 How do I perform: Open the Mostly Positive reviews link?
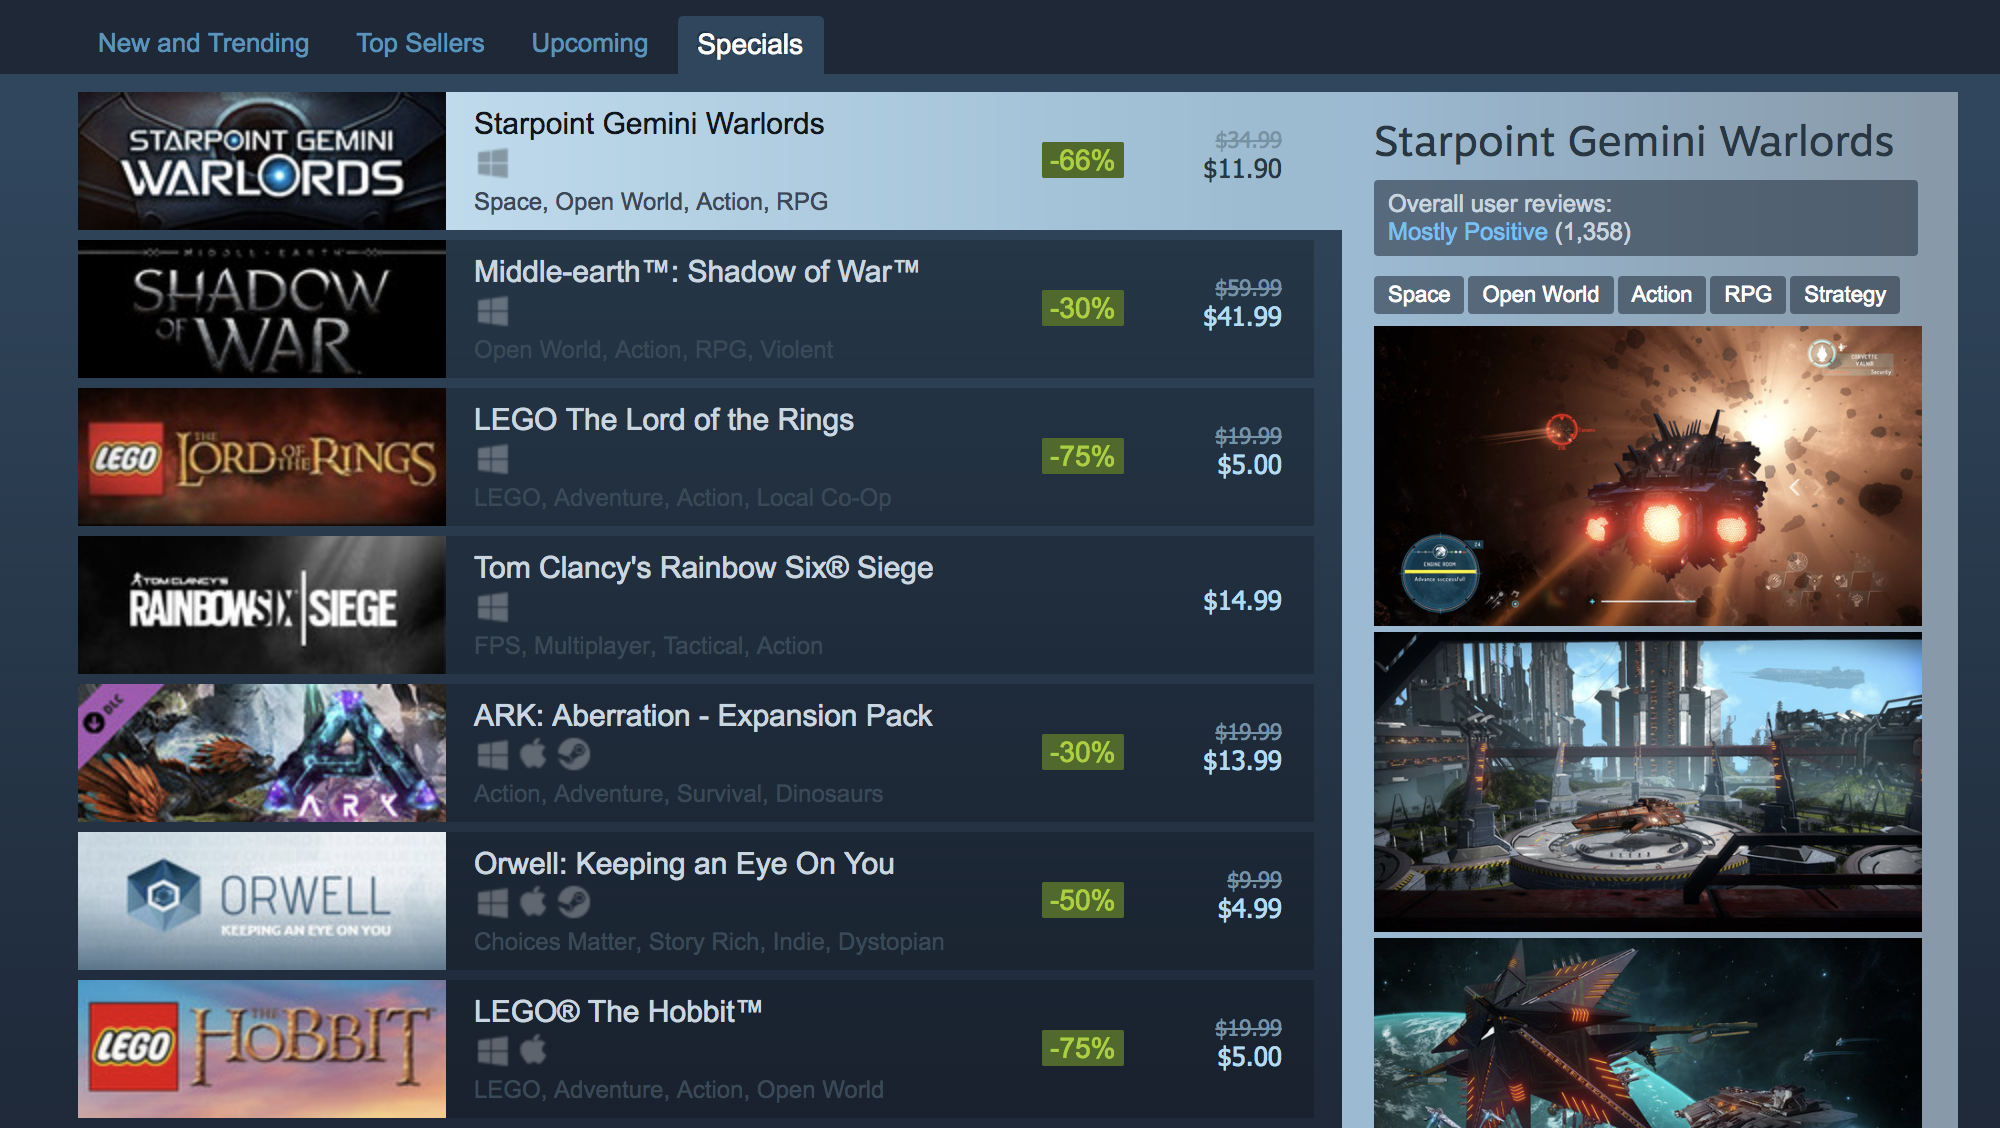pyautogui.click(x=1467, y=232)
